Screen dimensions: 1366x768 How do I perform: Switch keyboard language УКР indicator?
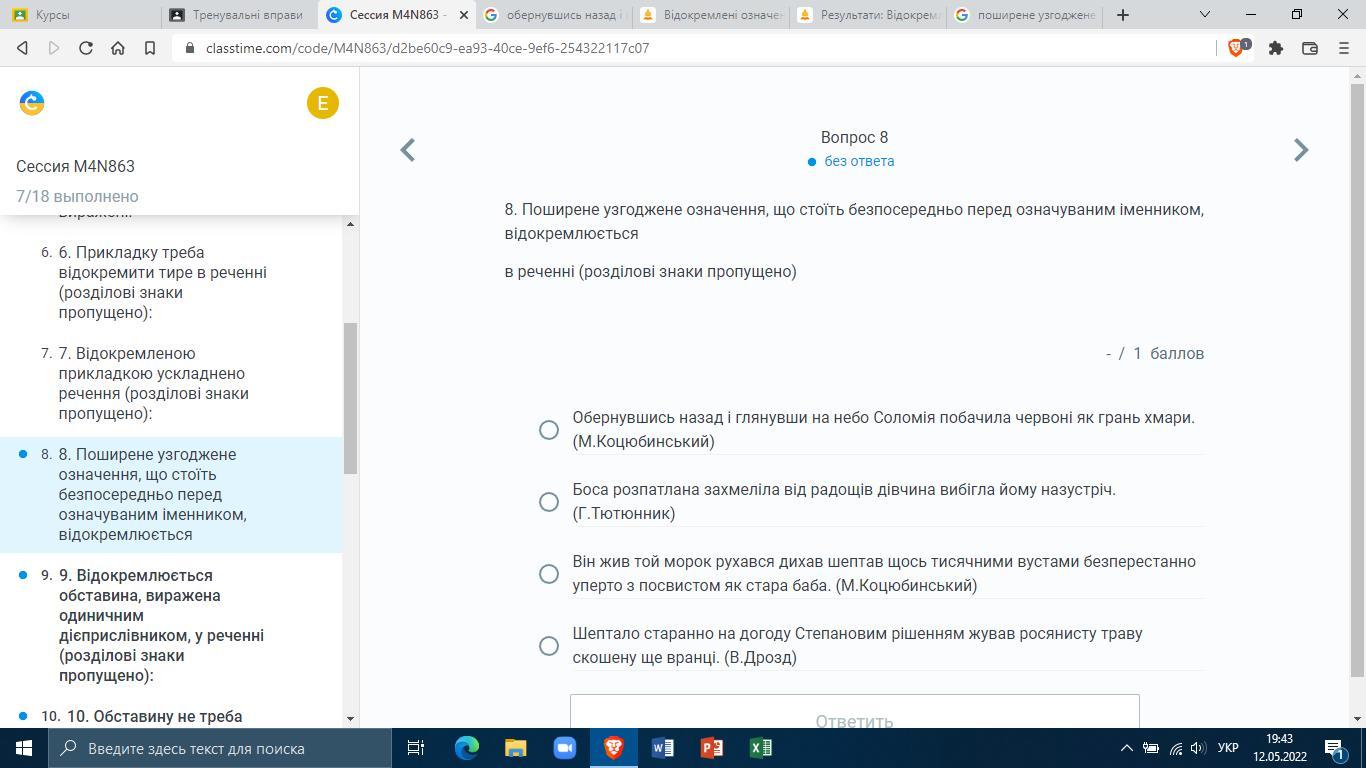pos(1229,748)
